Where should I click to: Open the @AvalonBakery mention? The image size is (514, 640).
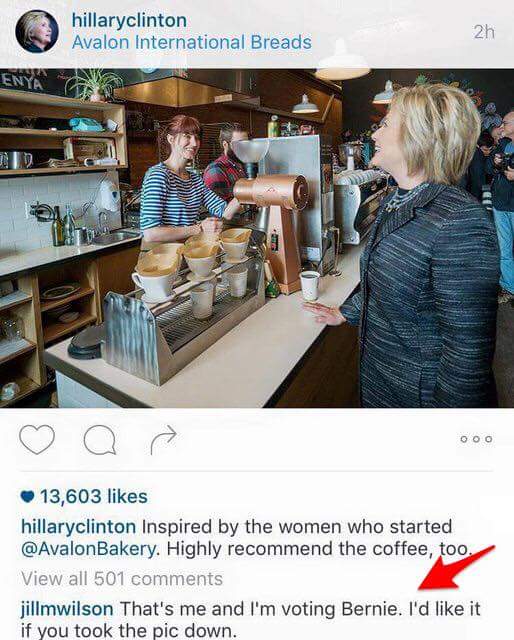(88, 549)
